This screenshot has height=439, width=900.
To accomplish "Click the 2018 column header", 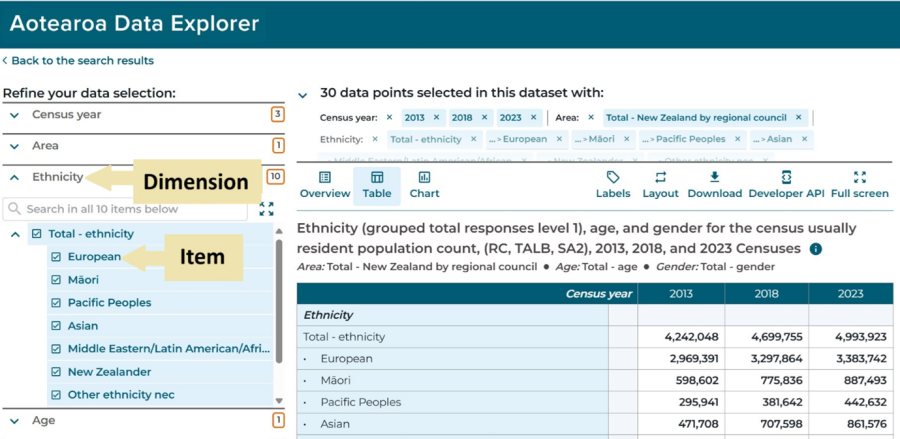I will [x=767, y=294].
